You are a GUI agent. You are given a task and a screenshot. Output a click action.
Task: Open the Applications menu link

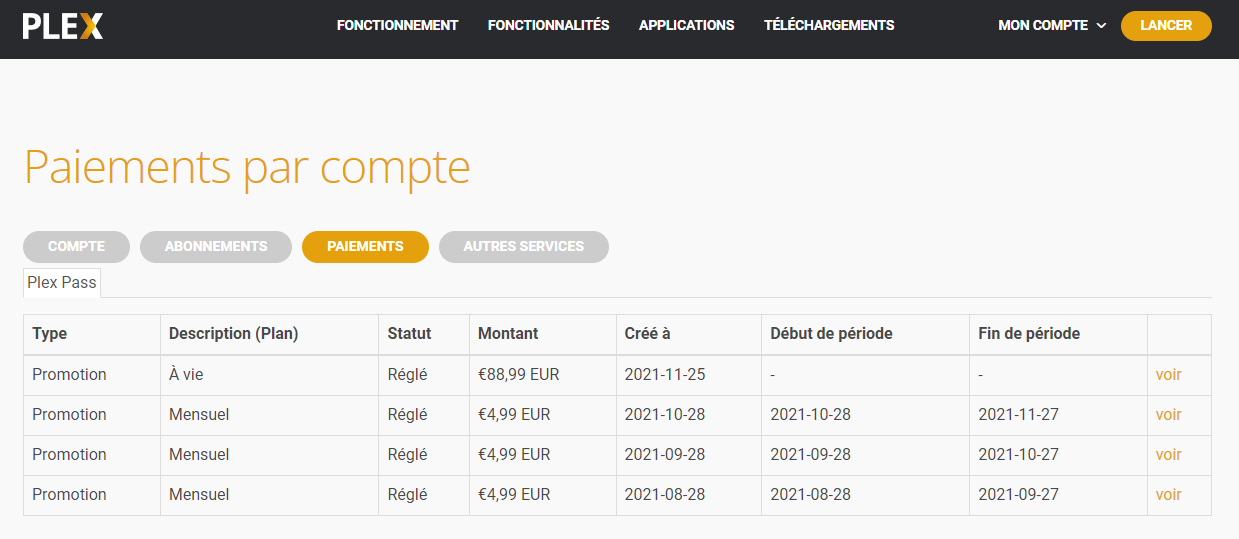[686, 26]
